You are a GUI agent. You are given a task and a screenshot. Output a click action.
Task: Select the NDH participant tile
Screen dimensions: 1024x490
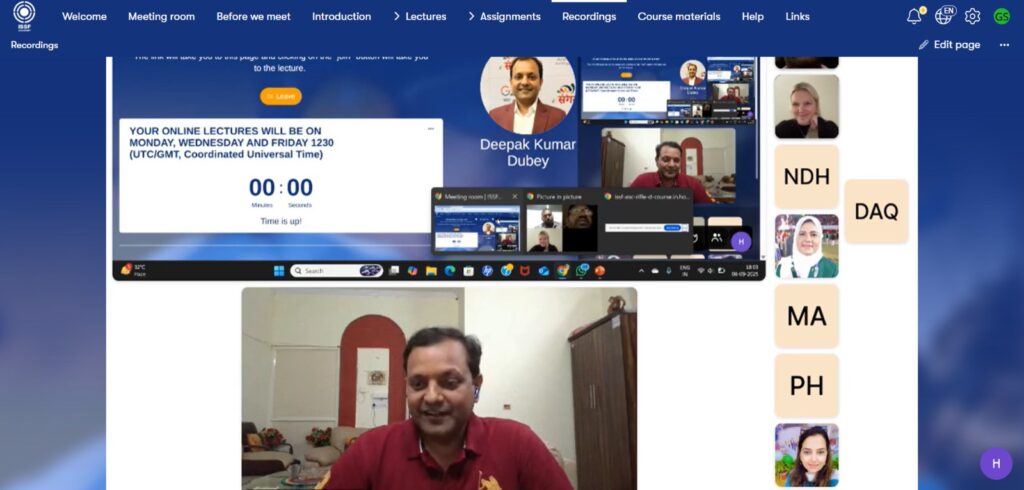click(806, 177)
